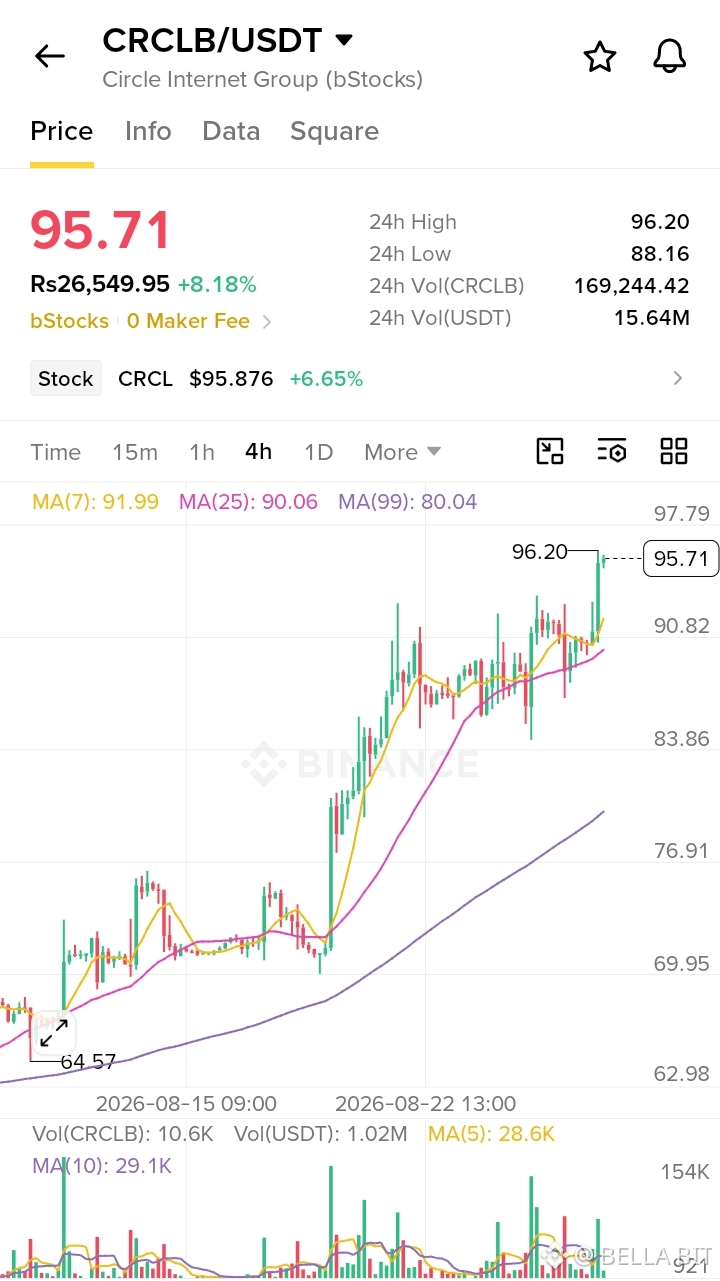Tap the Vol(USDT): 1.02M label
The image size is (720, 1281).
click(x=321, y=1134)
